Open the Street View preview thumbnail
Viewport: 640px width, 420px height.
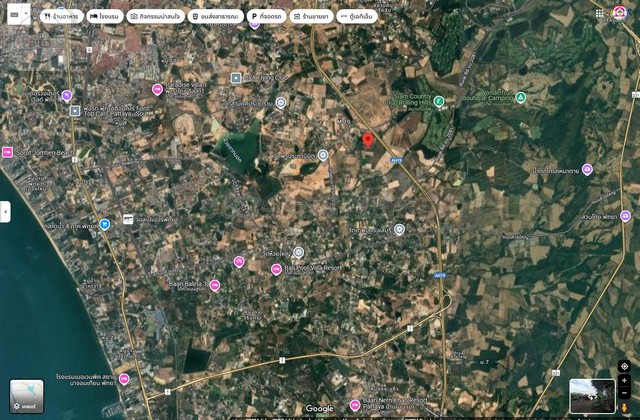[592, 396]
